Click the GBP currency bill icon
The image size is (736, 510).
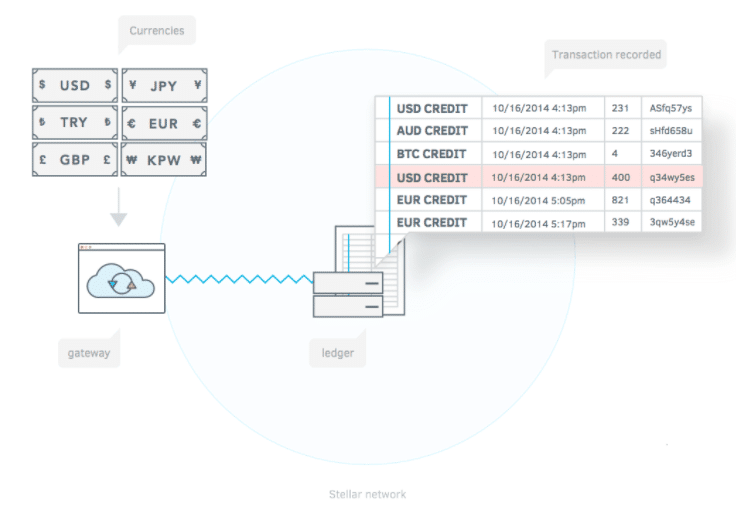75,159
